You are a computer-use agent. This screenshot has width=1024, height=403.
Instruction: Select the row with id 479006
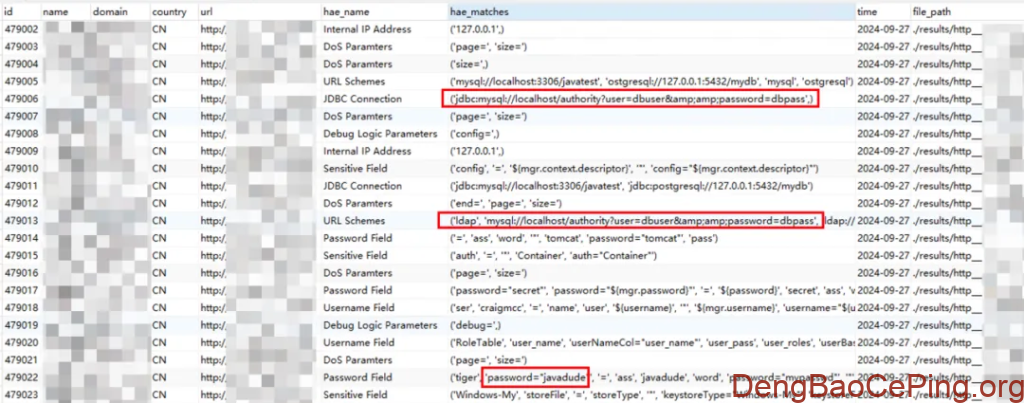tap(22, 99)
